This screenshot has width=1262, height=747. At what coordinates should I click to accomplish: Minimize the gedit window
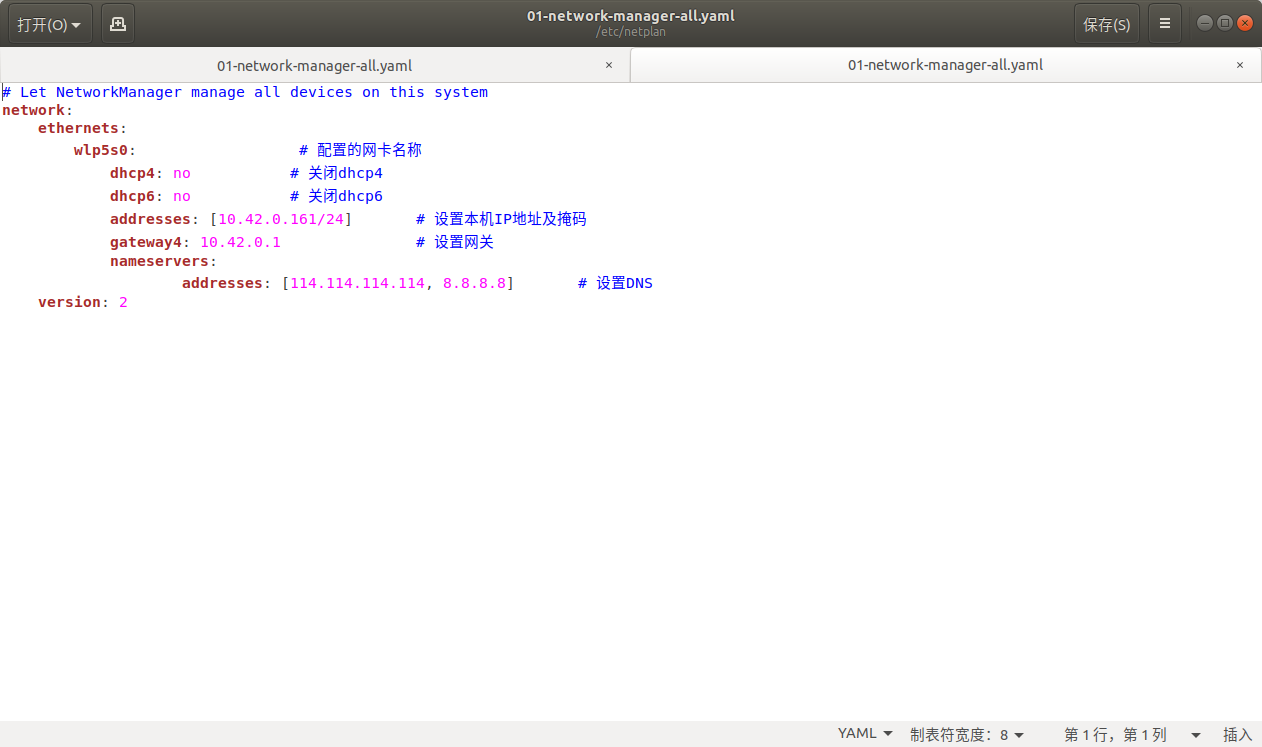[1204, 23]
